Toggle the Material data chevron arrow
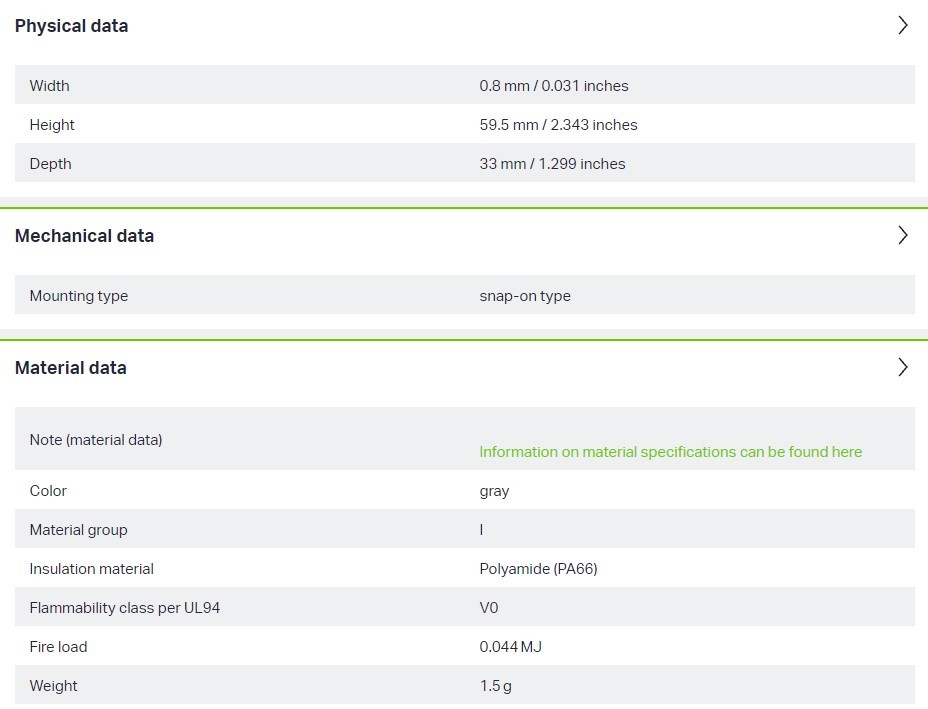This screenshot has width=928, height=709. tap(902, 368)
